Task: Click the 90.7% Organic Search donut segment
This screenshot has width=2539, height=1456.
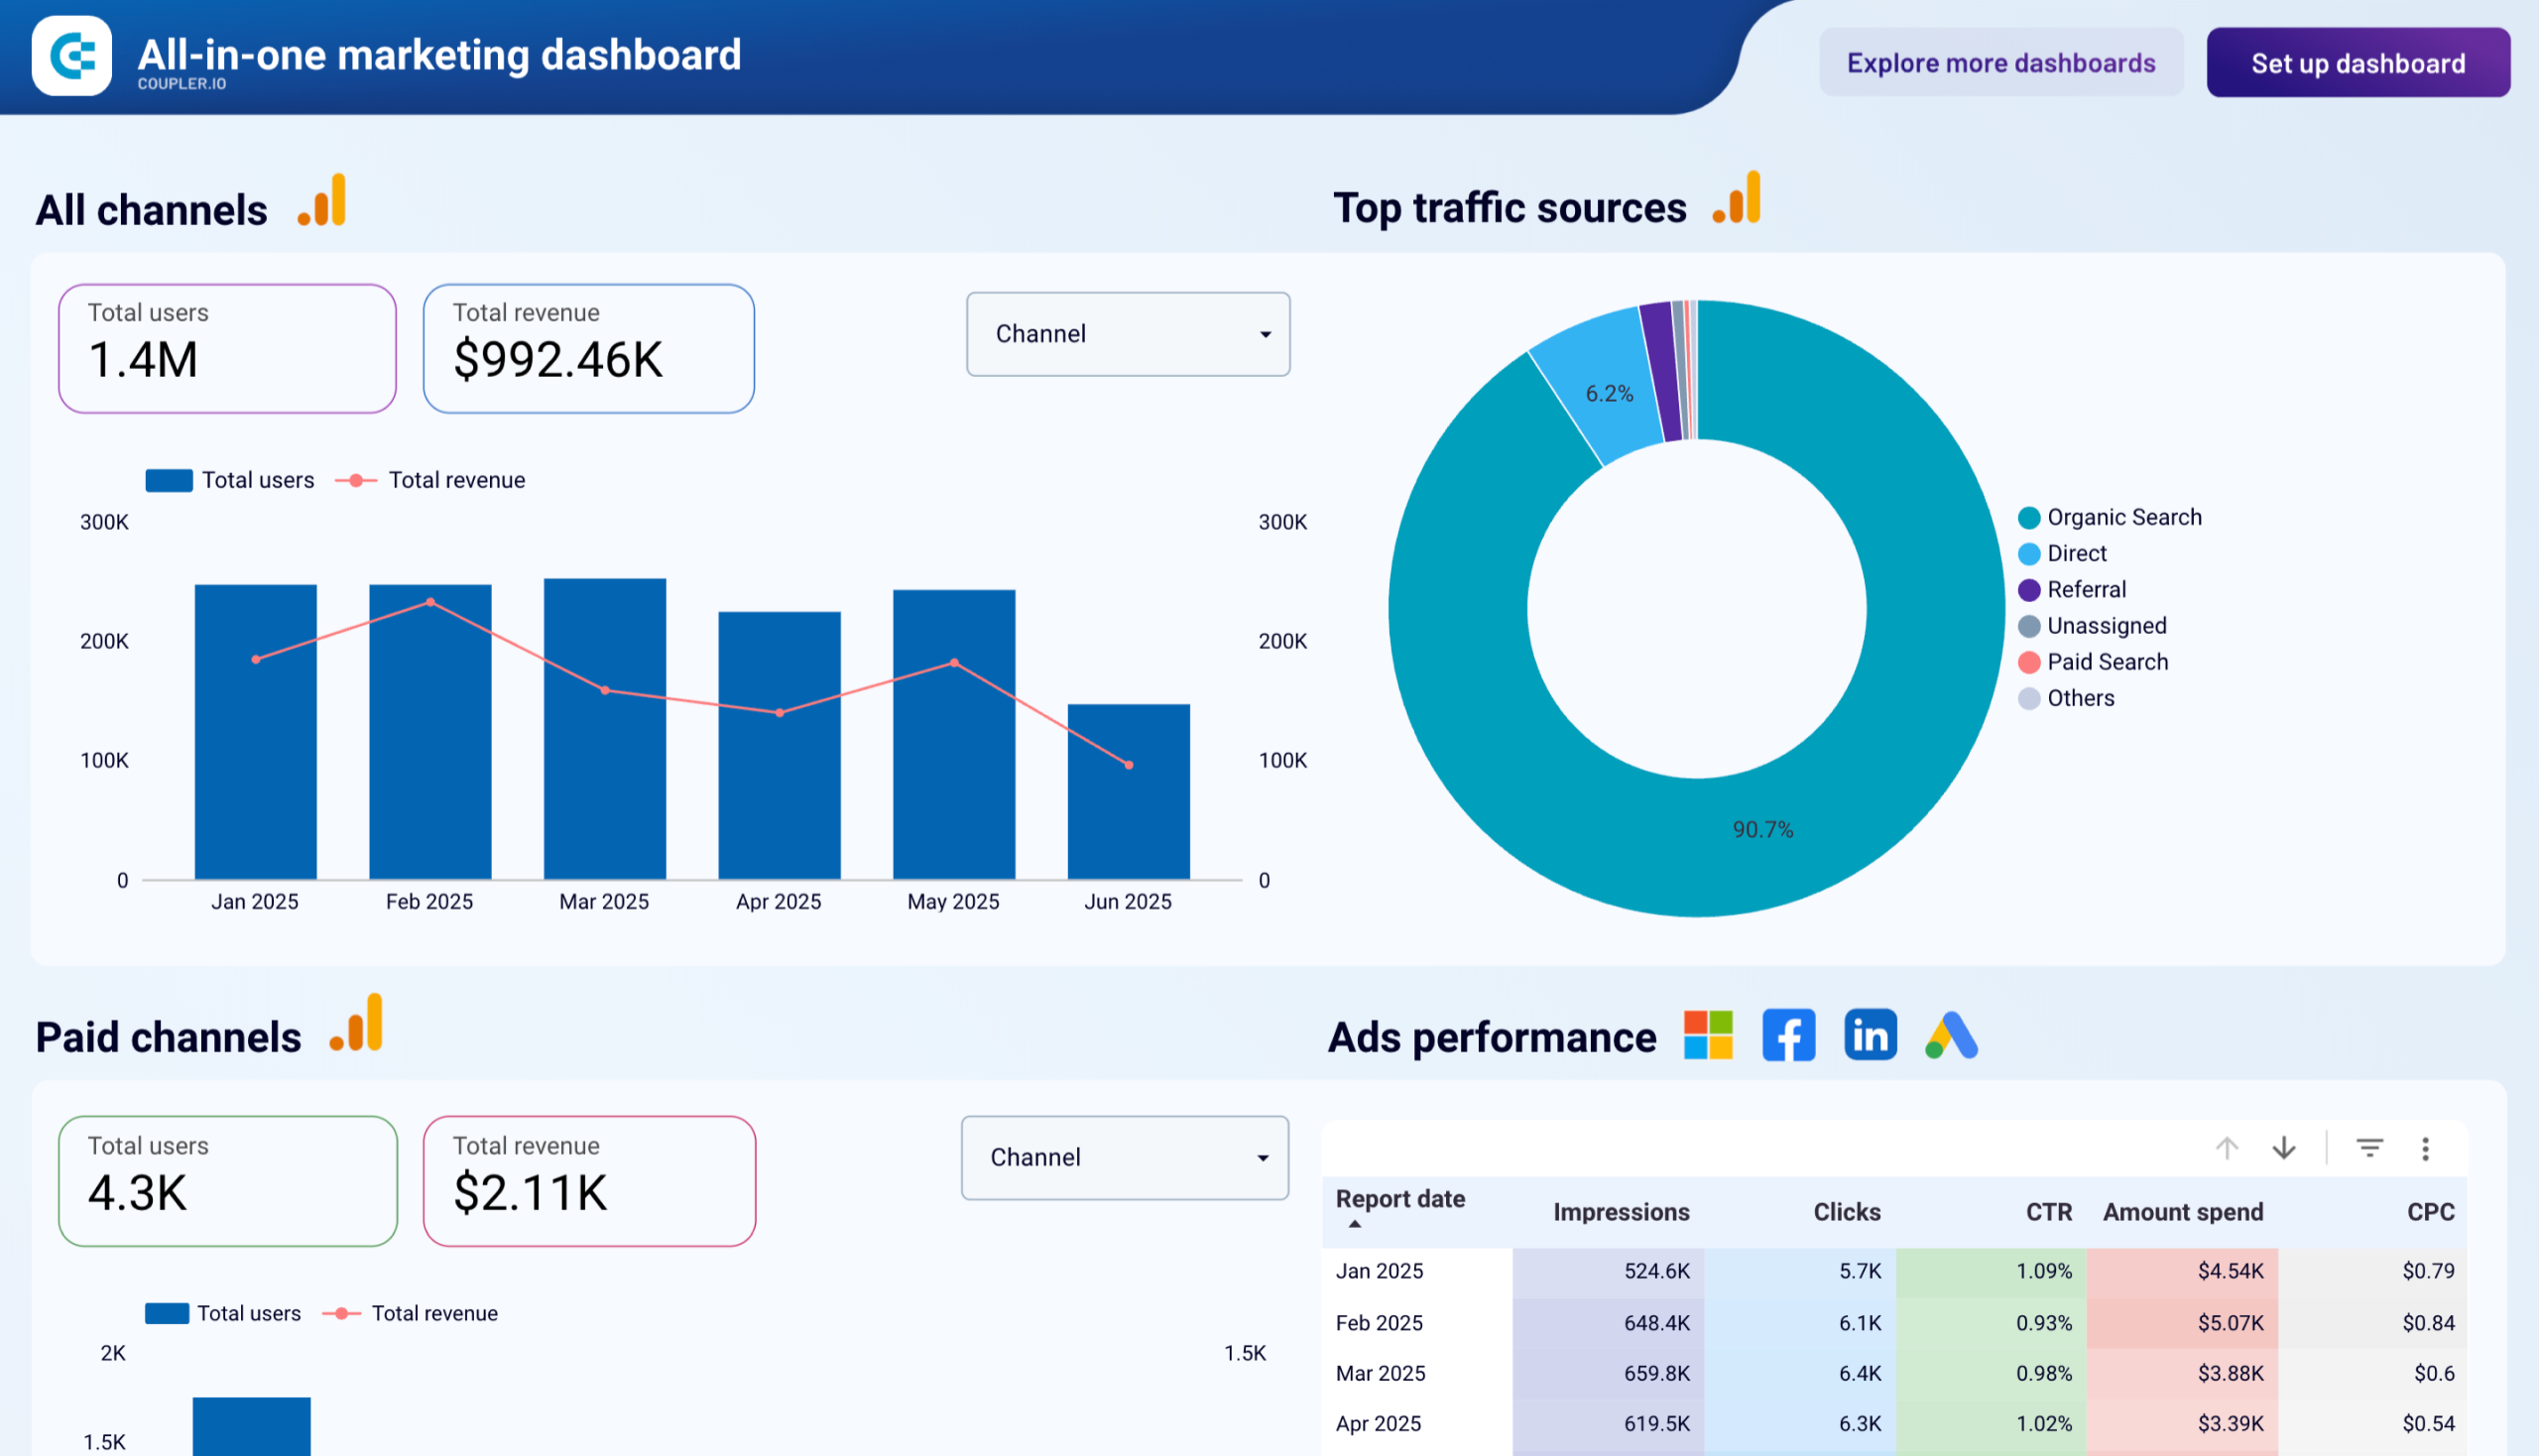Action: (x=1762, y=828)
